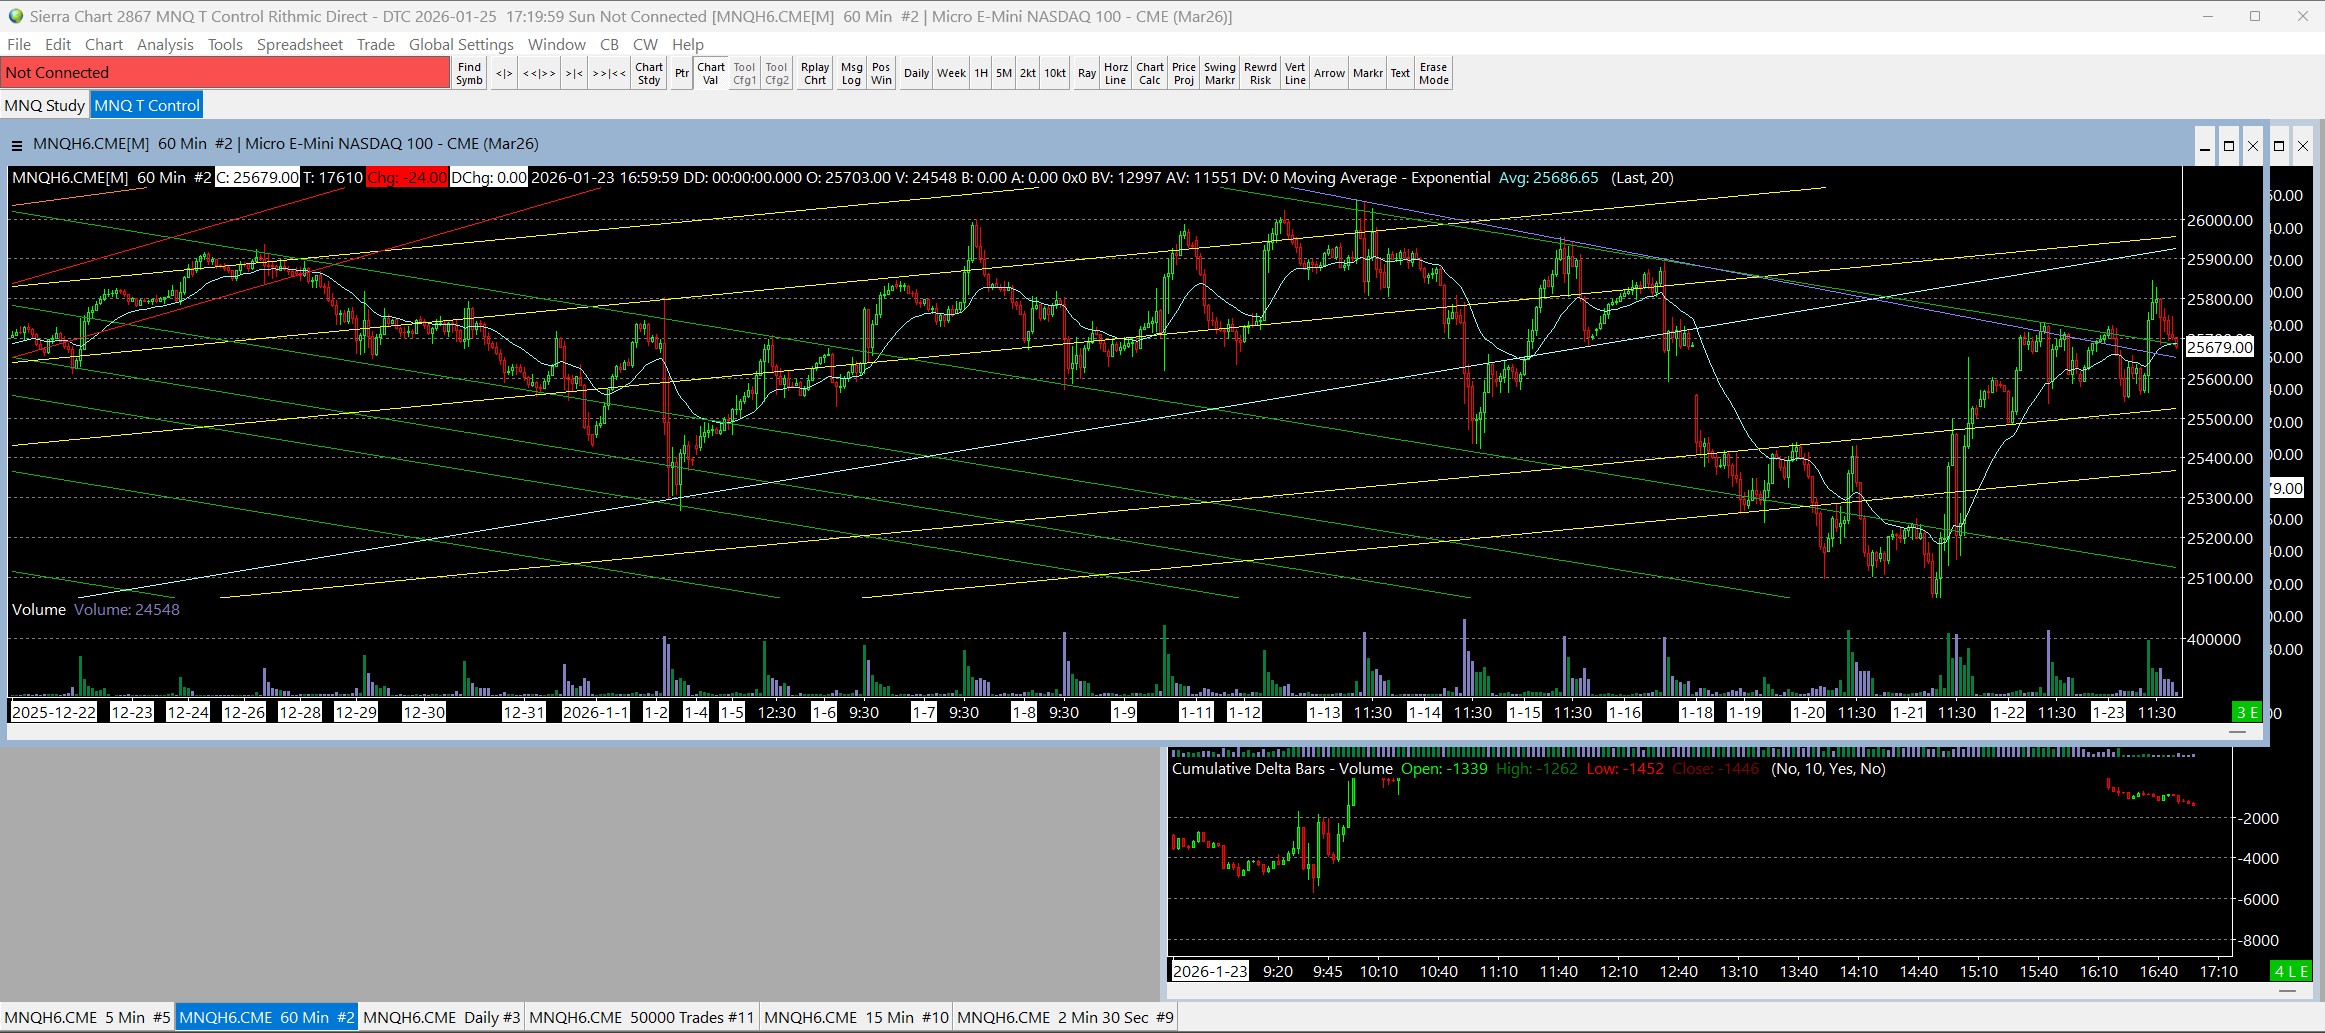The width and height of the screenshot is (2325, 1033).
Task: Select Tool Cfg2 configuration button
Action: click(777, 73)
